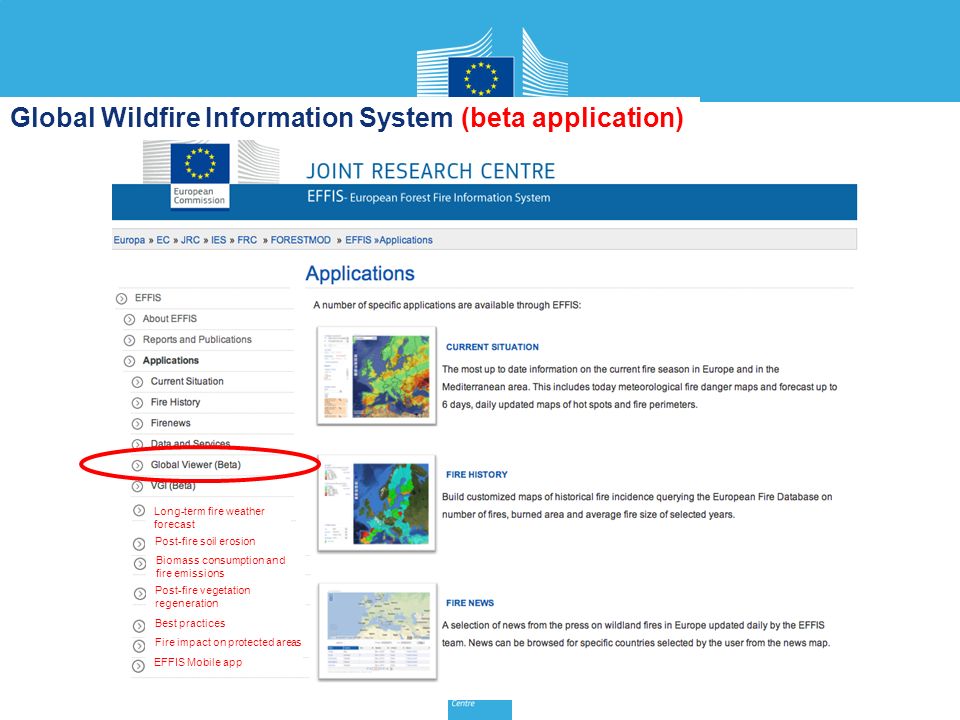960x720 pixels.
Task: Open Fire impact on protected areas entry
Action: pyautogui.click(x=228, y=642)
